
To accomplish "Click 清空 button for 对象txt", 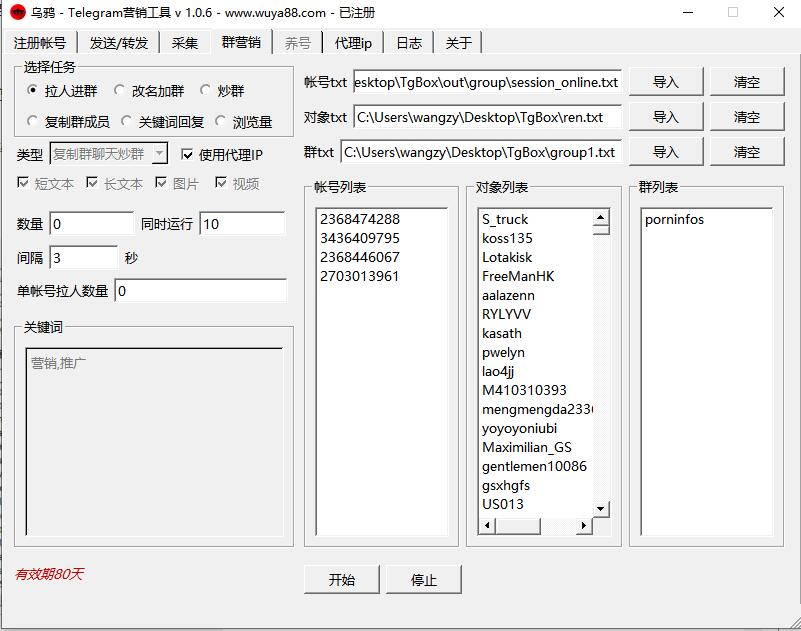I will [746, 117].
